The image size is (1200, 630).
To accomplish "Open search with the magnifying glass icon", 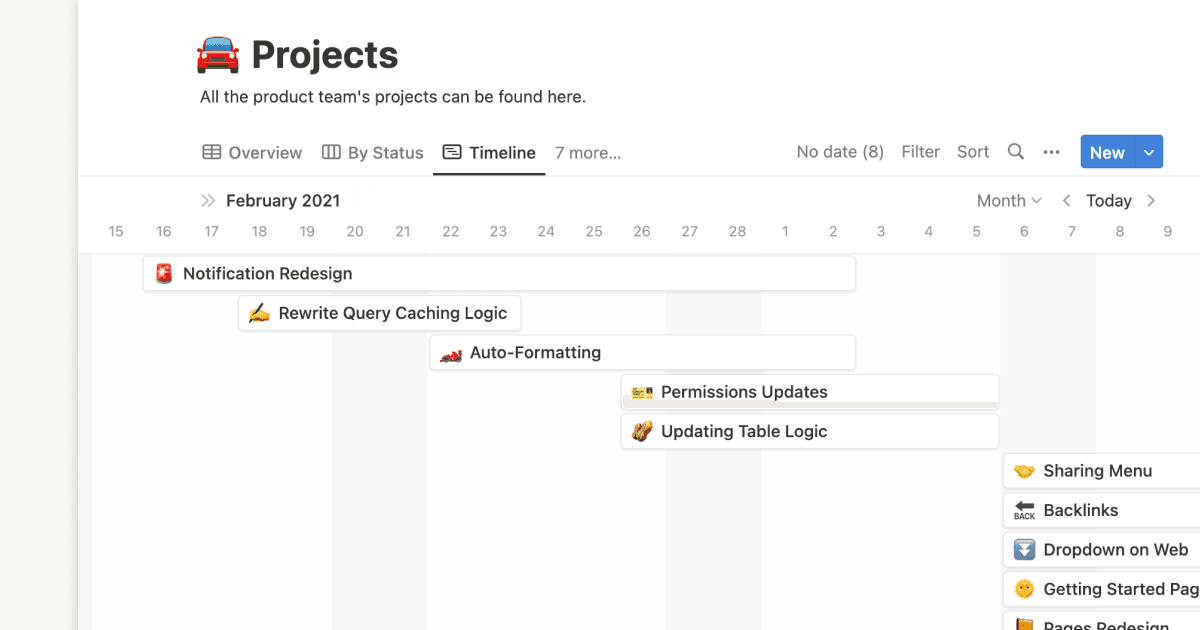I will [x=1016, y=152].
